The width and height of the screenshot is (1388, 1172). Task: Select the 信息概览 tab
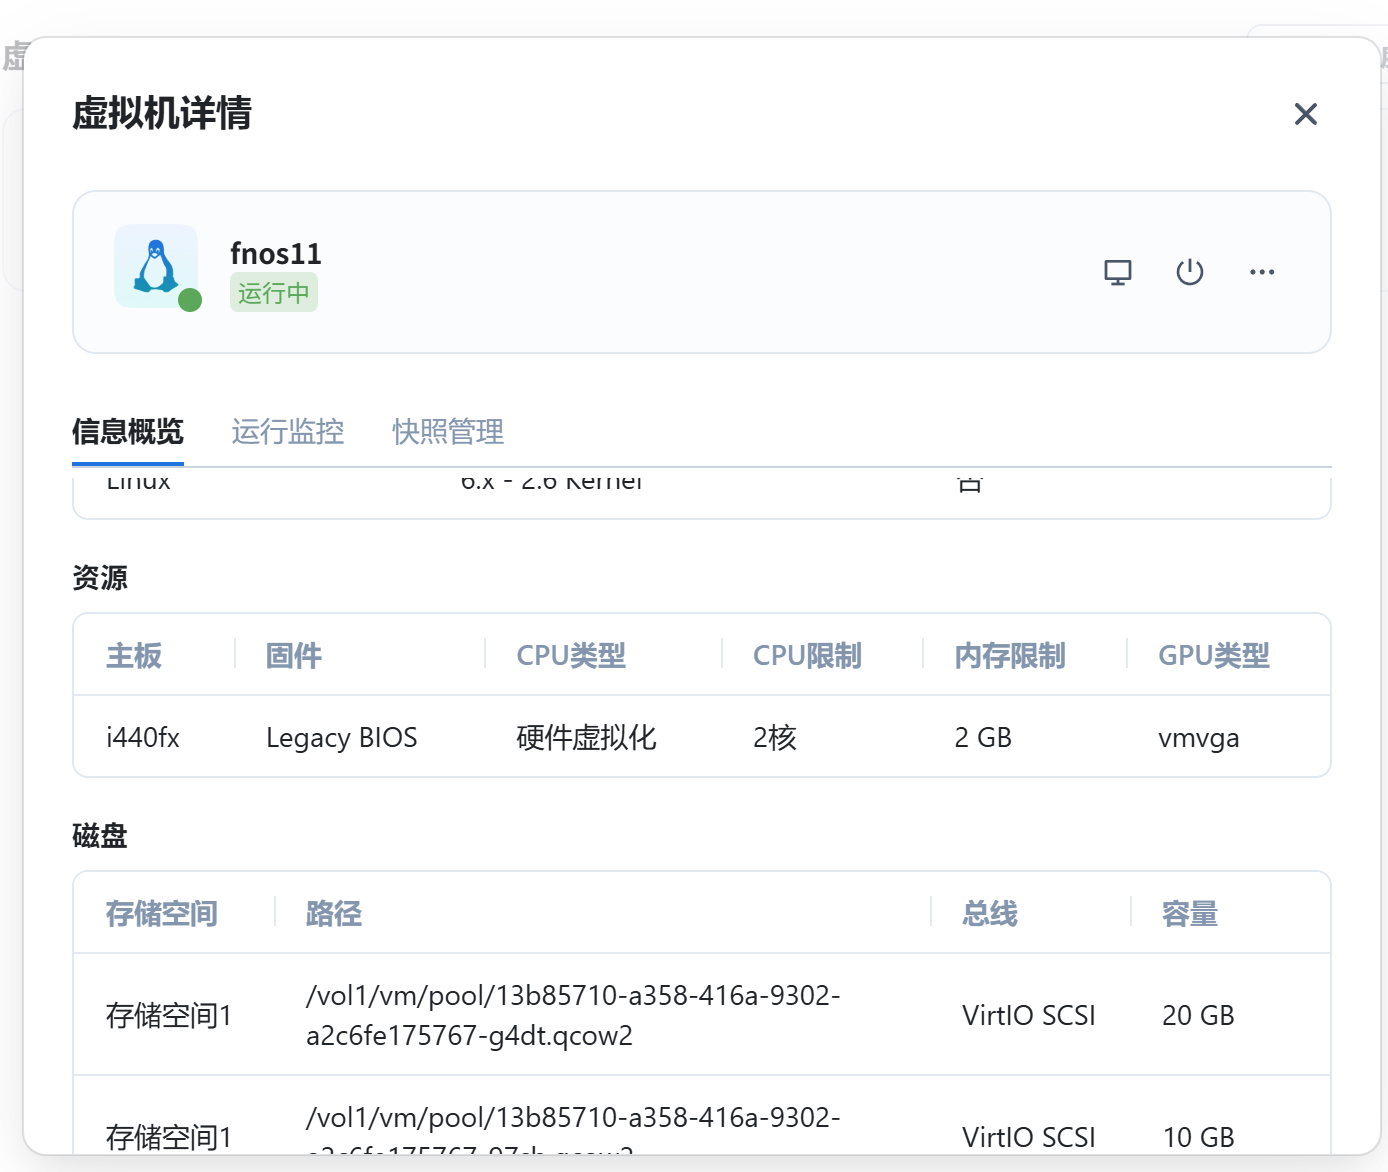click(127, 432)
